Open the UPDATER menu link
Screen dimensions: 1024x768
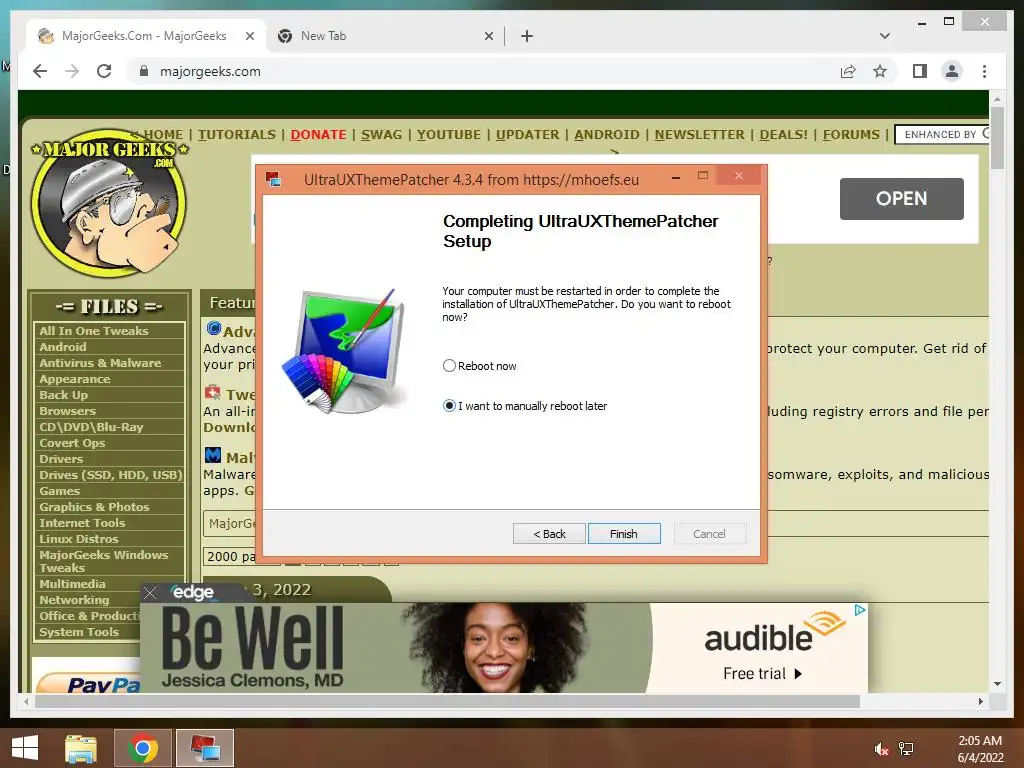tap(527, 135)
